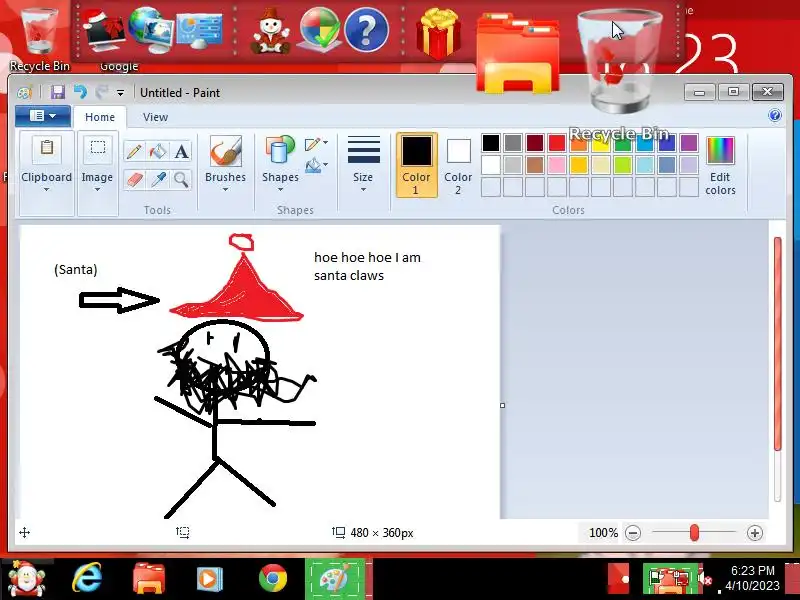The image size is (800, 600).
Task: Click the '100%' zoom level text
Action: (x=603, y=533)
